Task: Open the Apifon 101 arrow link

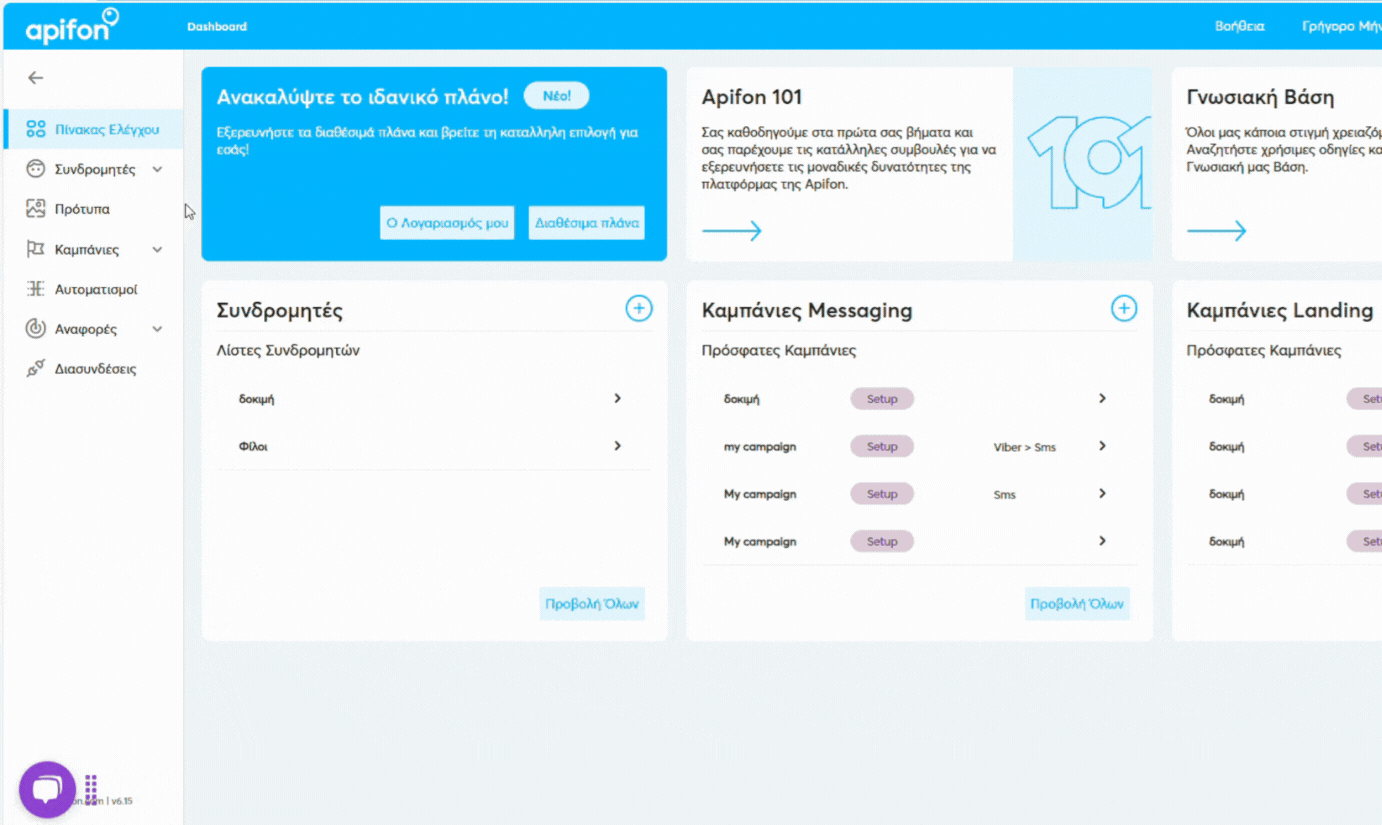Action: (732, 230)
